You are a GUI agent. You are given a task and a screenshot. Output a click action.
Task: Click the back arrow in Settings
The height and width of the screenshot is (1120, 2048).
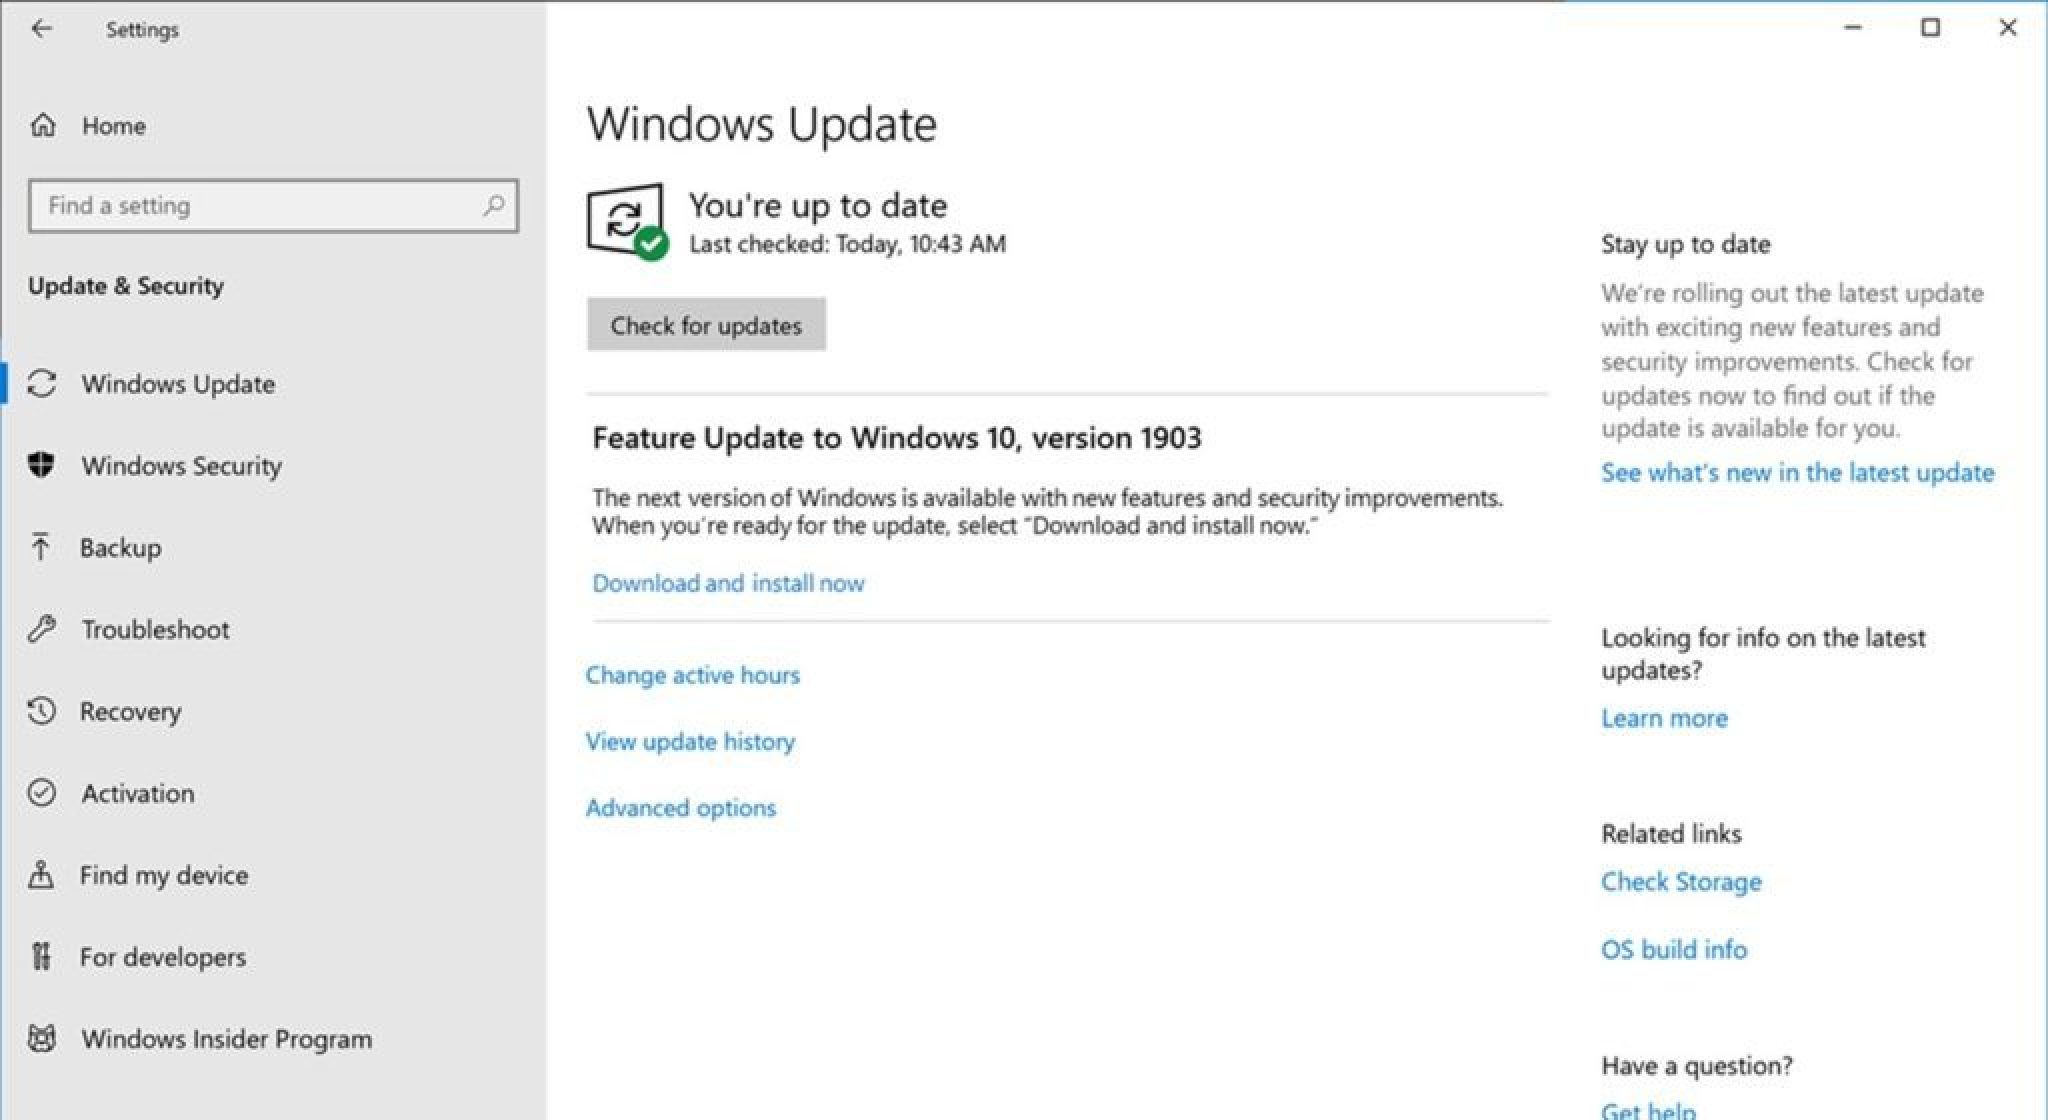[42, 29]
